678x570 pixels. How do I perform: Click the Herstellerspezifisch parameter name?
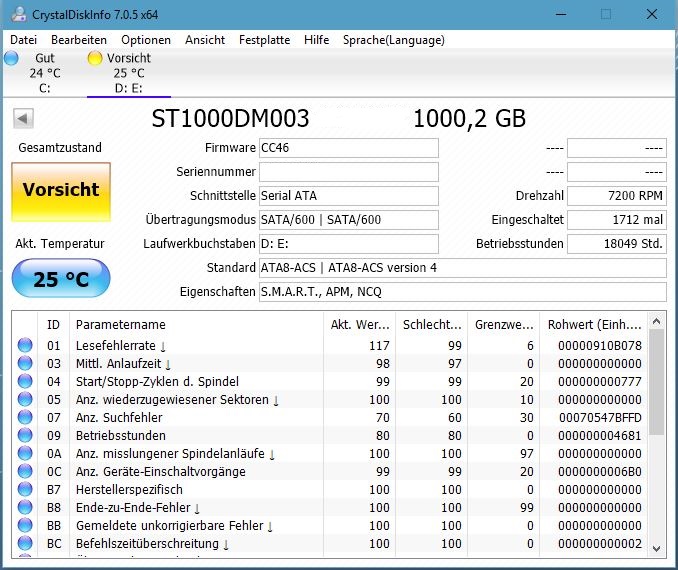[x=129, y=490]
